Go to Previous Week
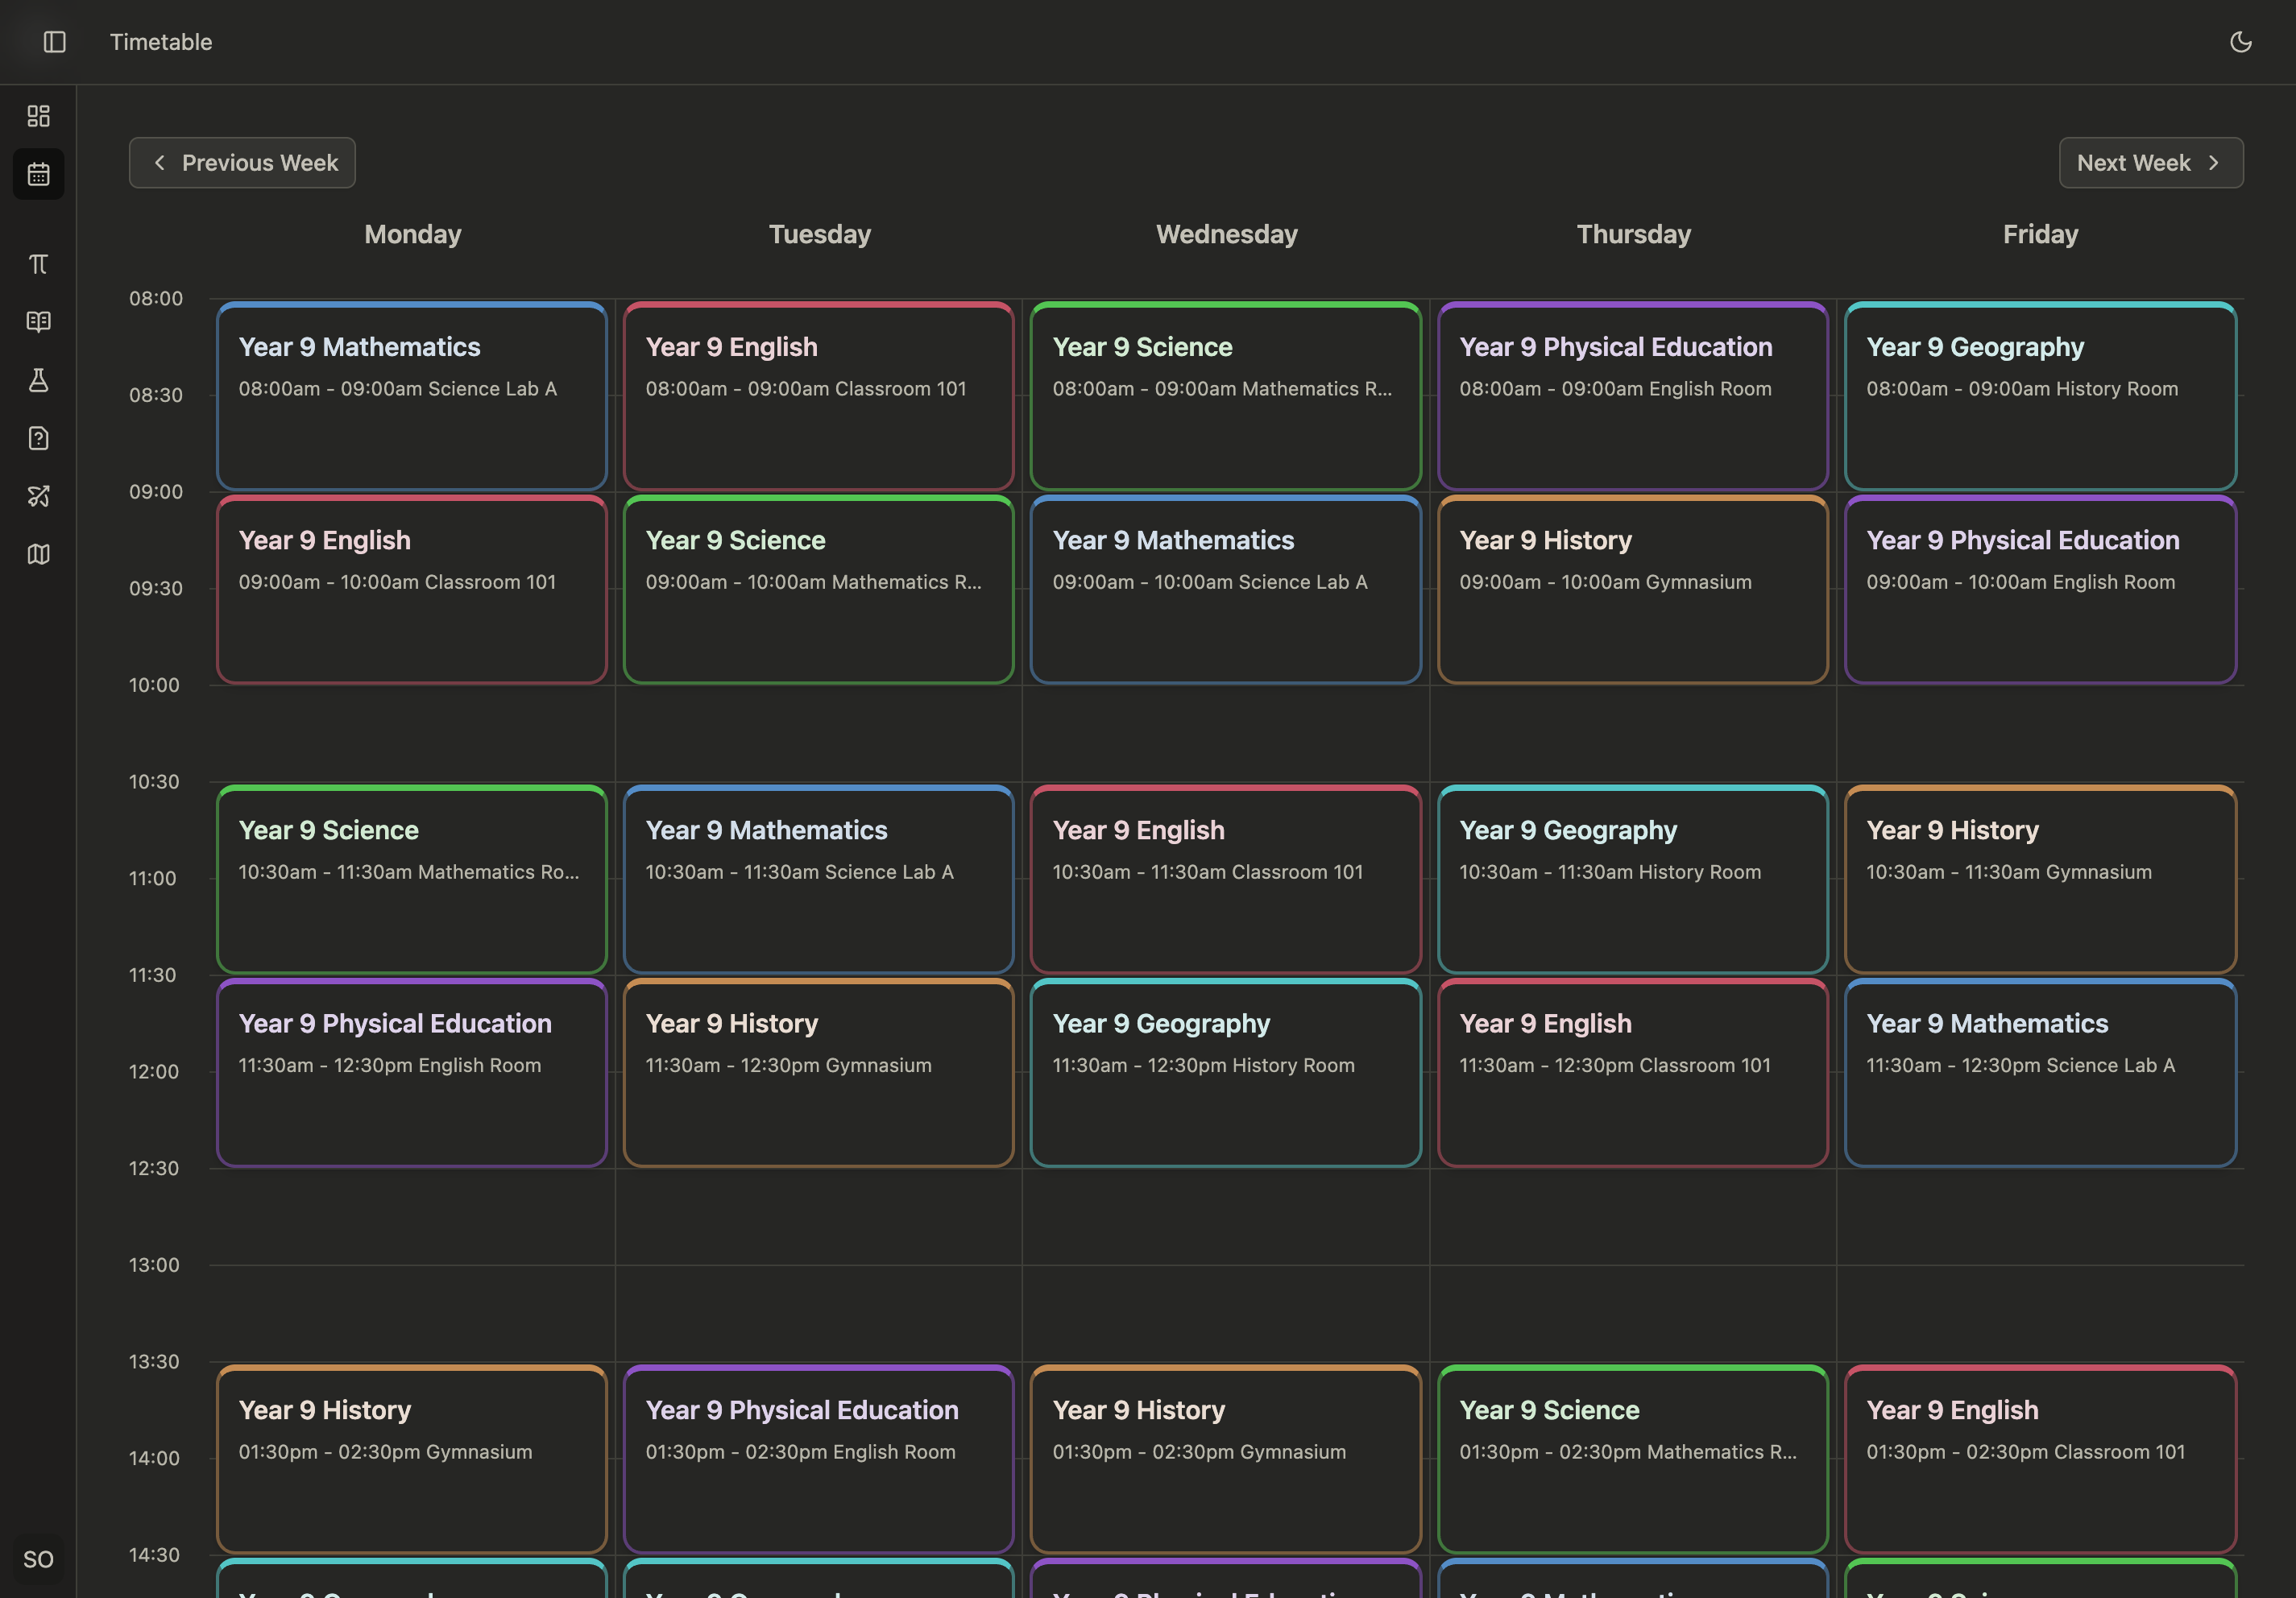The height and width of the screenshot is (1598, 2296). [x=242, y=162]
